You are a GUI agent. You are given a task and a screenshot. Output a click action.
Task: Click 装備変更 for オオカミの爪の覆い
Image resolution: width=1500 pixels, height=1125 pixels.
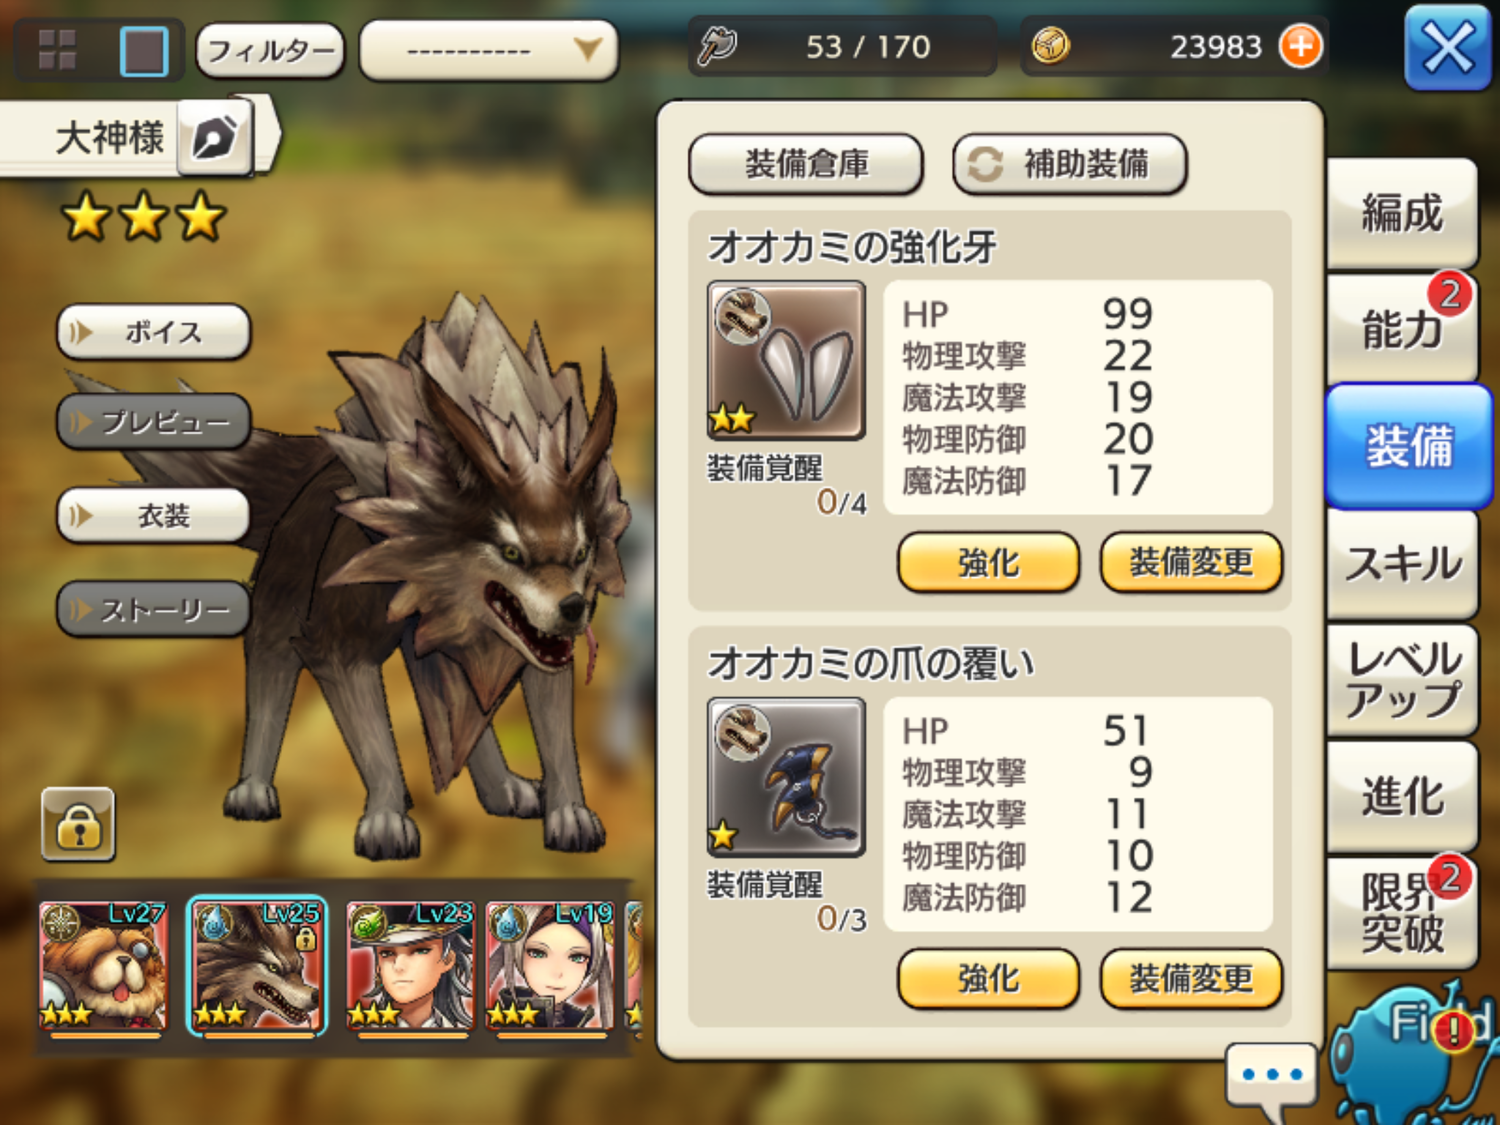click(1191, 978)
